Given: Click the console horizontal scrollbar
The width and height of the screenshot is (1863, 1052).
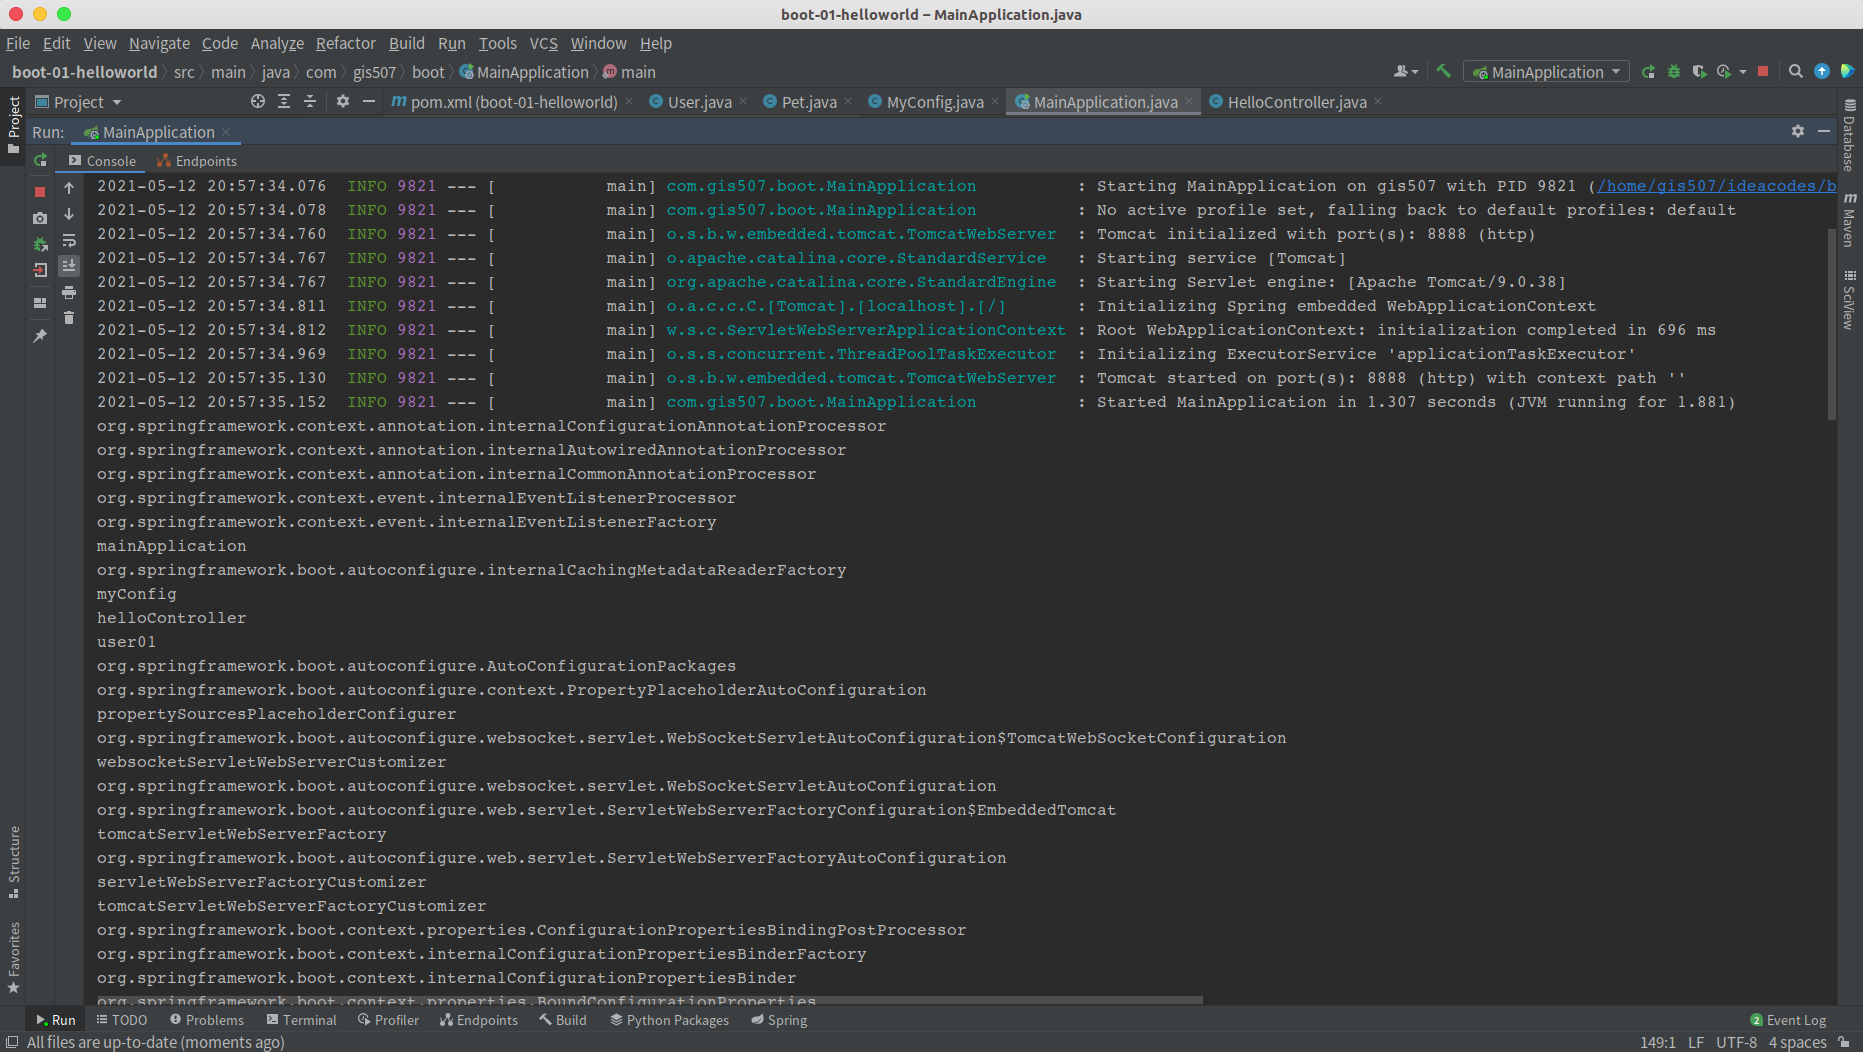Looking at the screenshot, I should point(650,999).
